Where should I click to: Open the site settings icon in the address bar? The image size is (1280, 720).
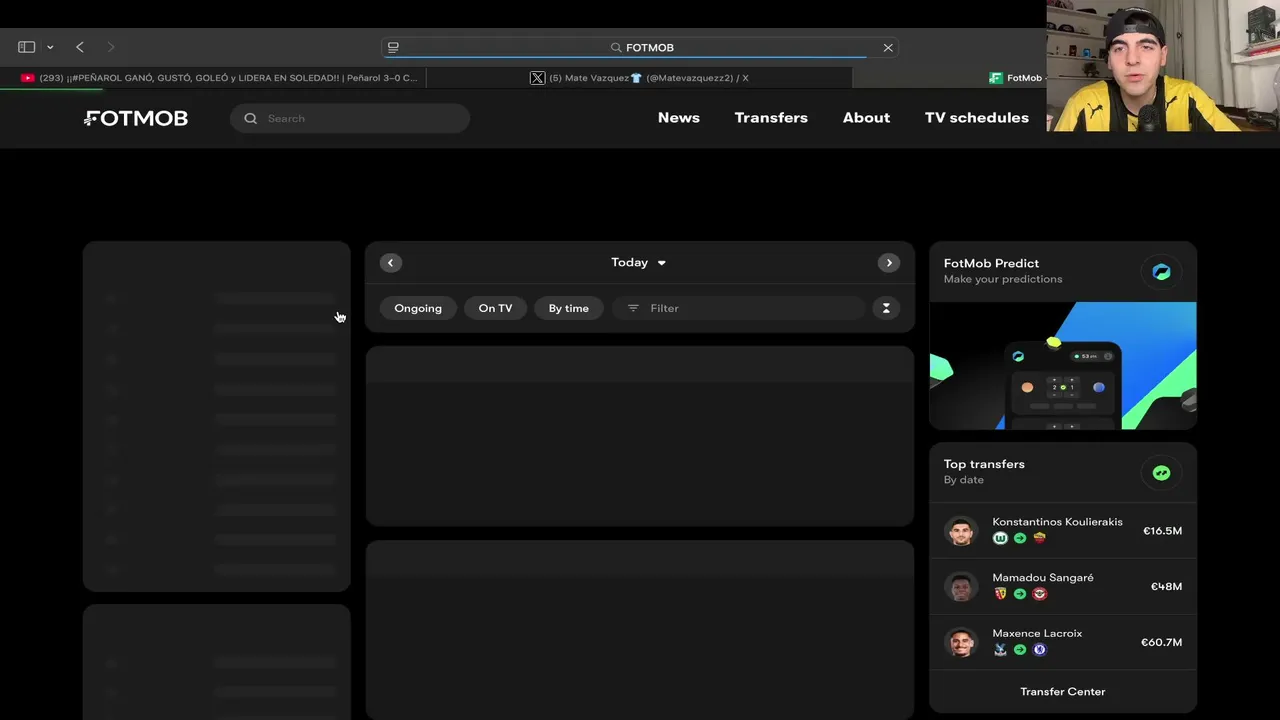pos(393,47)
